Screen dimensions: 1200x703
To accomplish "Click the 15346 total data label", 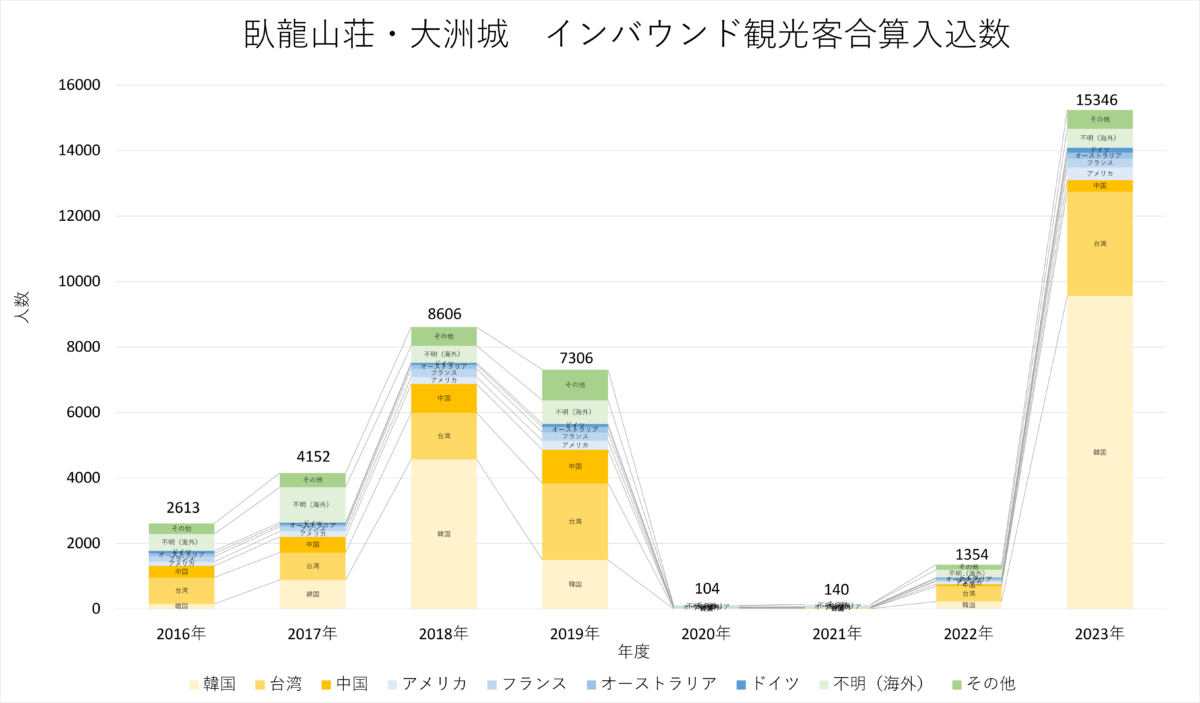I will [x=1099, y=100].
